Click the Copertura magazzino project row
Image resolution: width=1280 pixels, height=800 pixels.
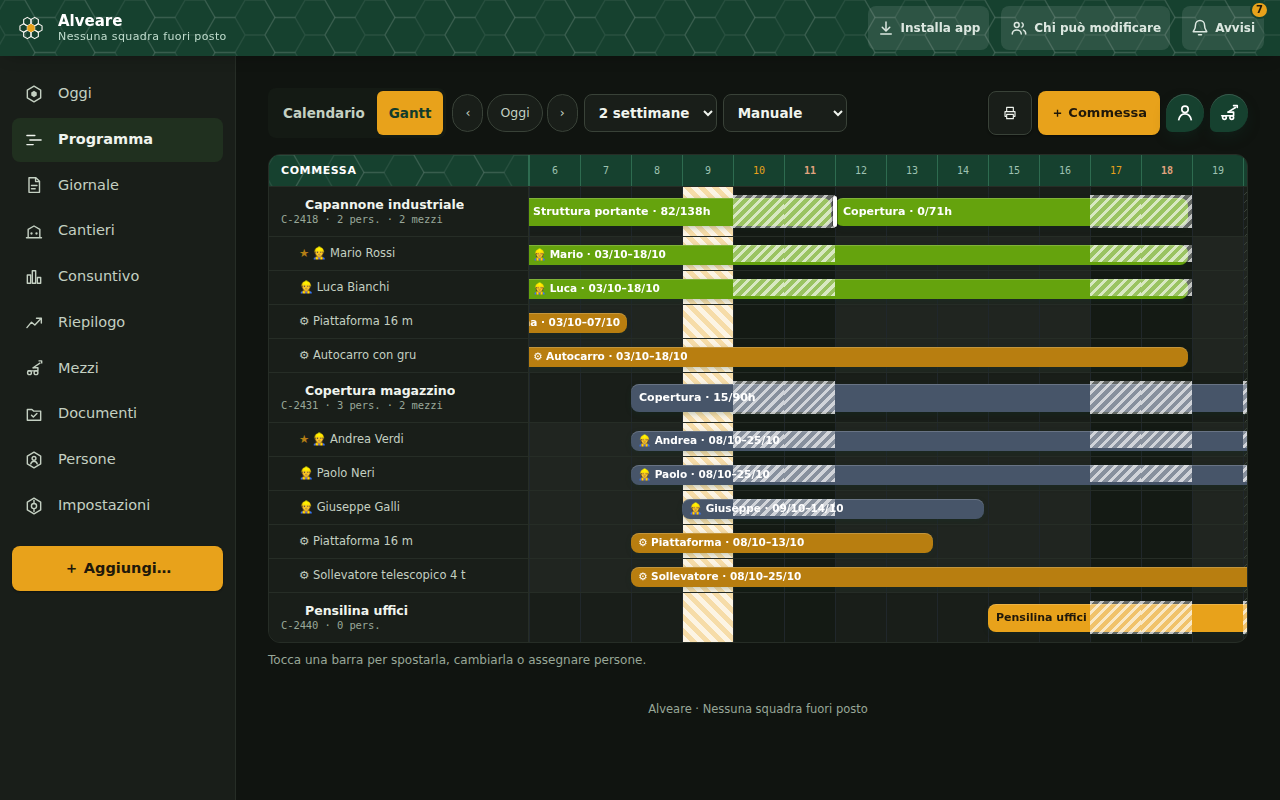[x=398, y=398]
